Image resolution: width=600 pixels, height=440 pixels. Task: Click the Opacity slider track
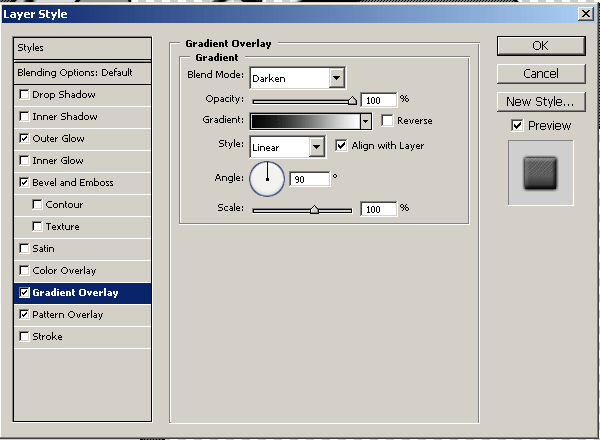[x=300, y=101]
